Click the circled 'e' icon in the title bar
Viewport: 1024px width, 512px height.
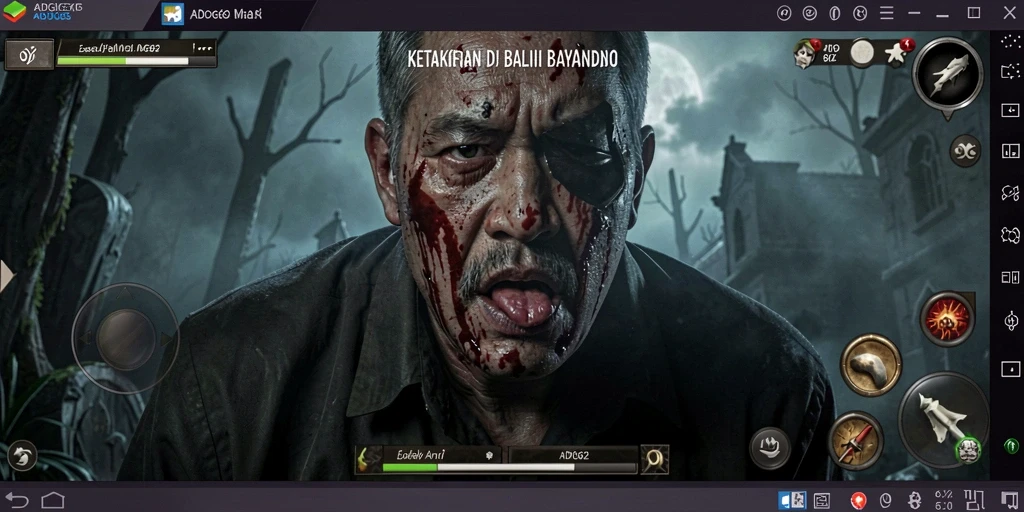(x=810, y=13)
